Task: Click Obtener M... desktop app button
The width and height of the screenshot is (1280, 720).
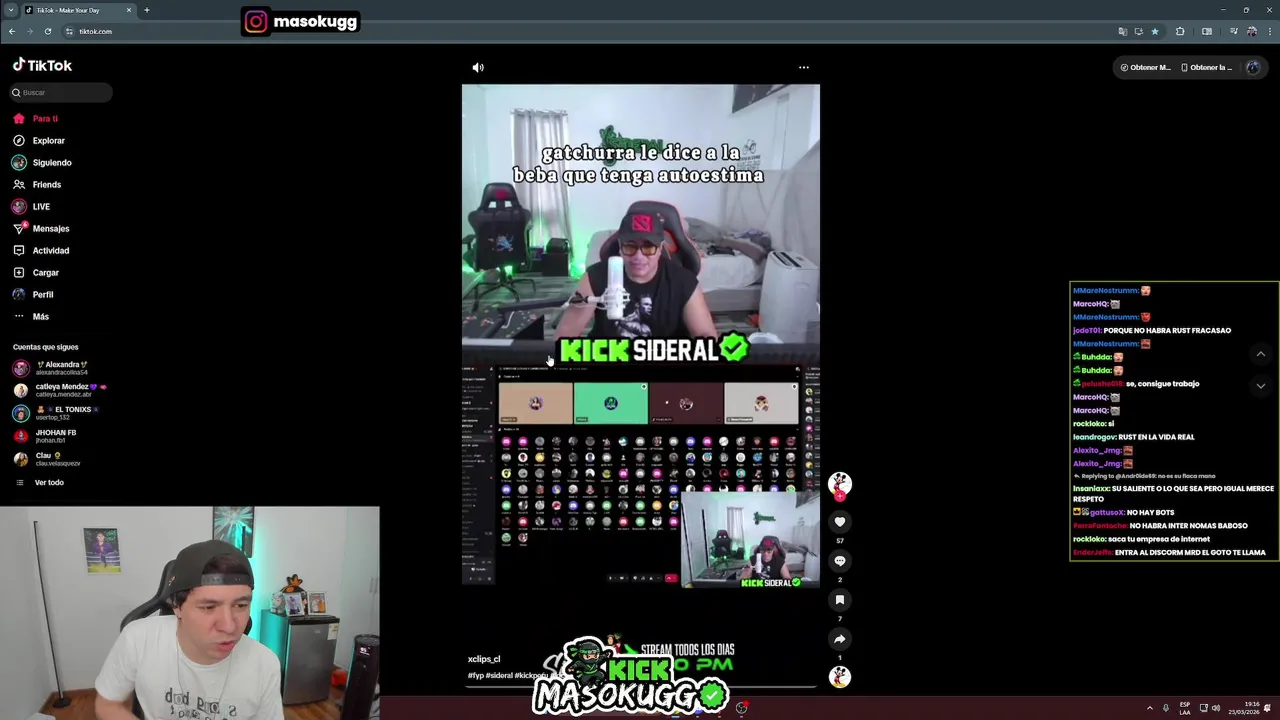Action: coord(1145,67)
